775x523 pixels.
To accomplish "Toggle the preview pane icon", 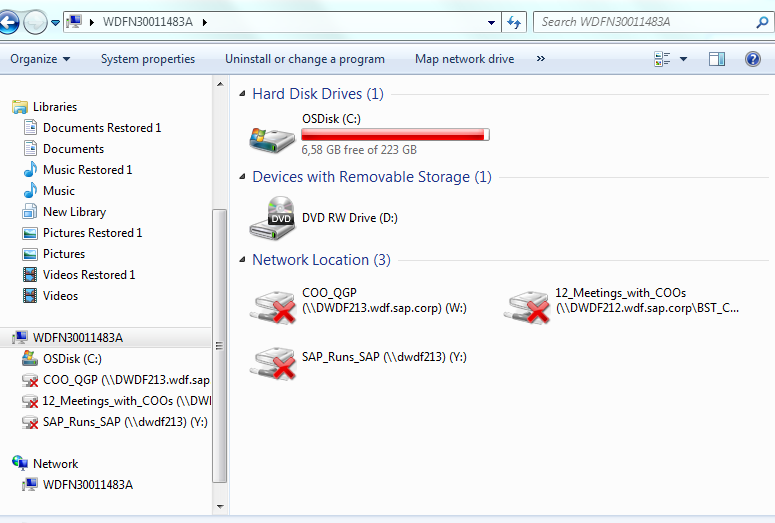I will coord(717,59).
